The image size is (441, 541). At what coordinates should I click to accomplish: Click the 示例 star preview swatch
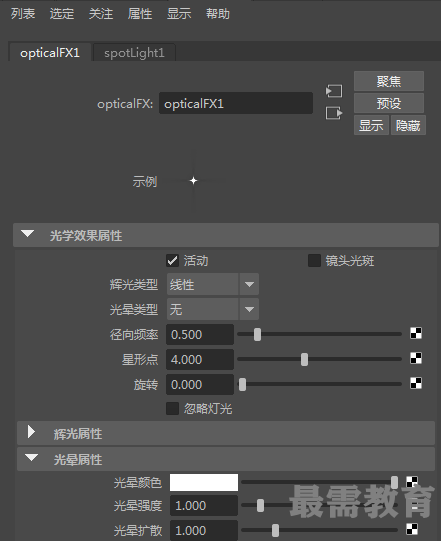click(194, 180)
